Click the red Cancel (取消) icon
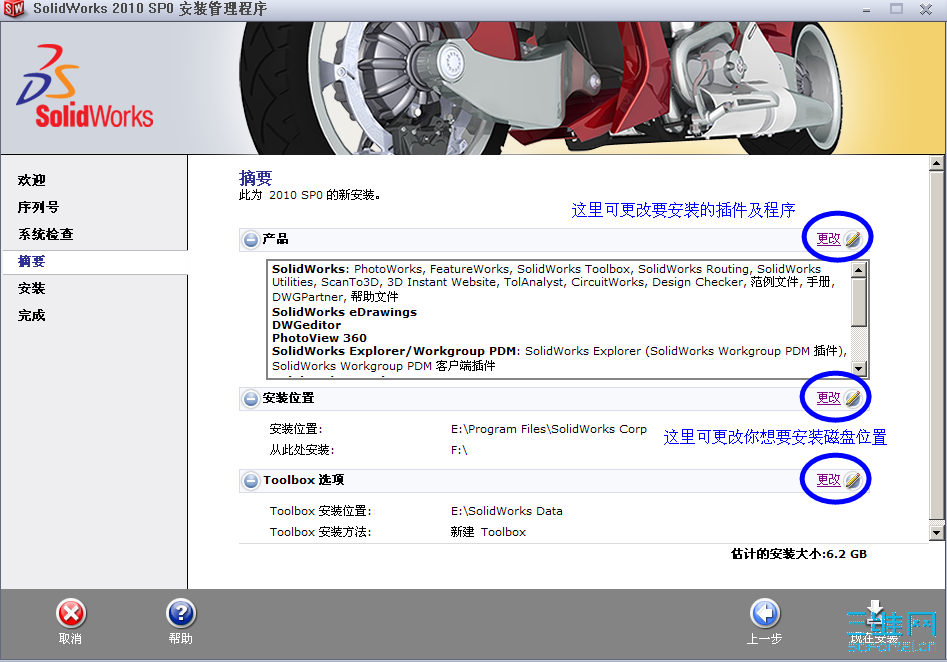947x662 pixels. [x=71, y=614]
